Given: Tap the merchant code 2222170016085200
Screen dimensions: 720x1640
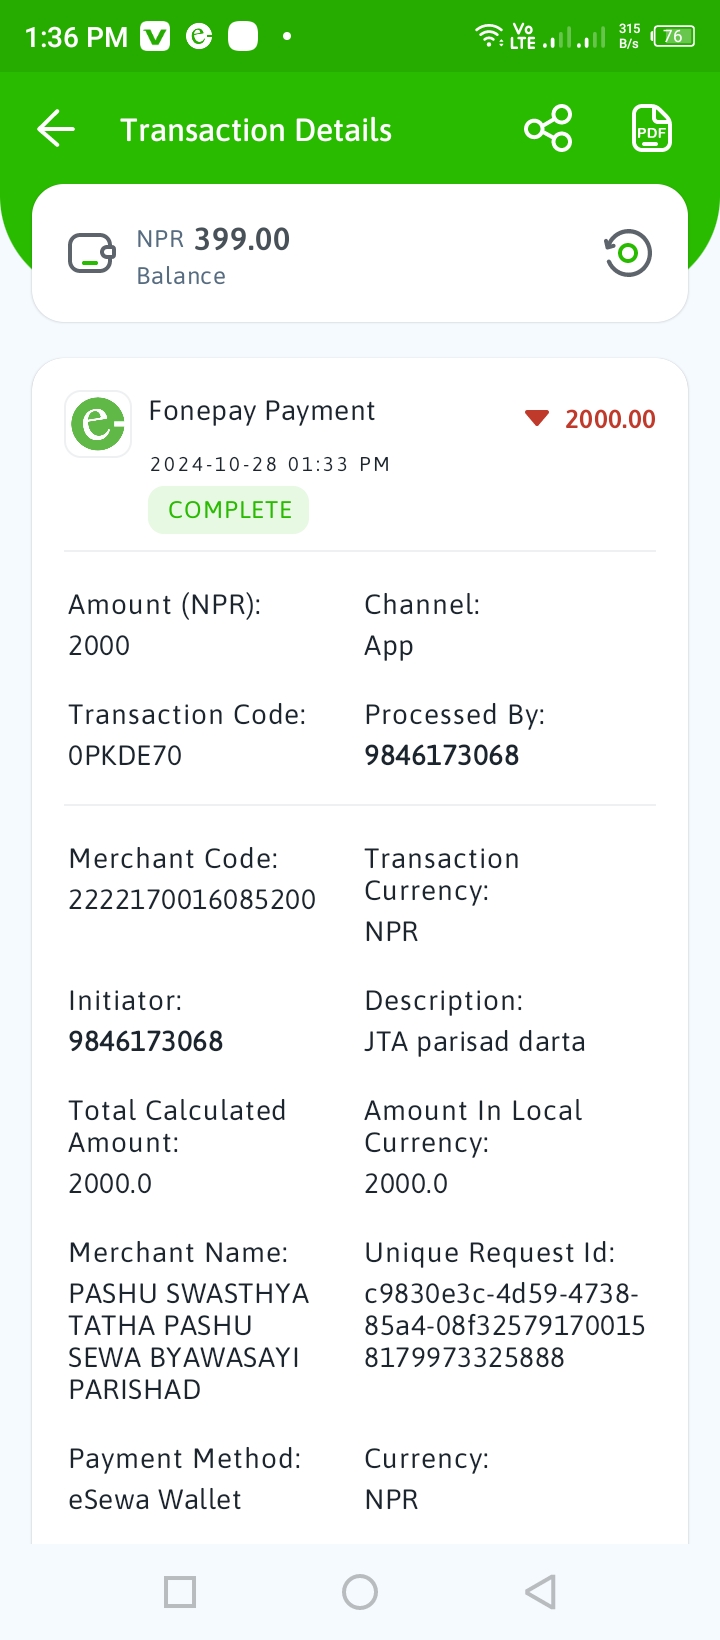Looking at the screenshot, I should coord(192,899).
